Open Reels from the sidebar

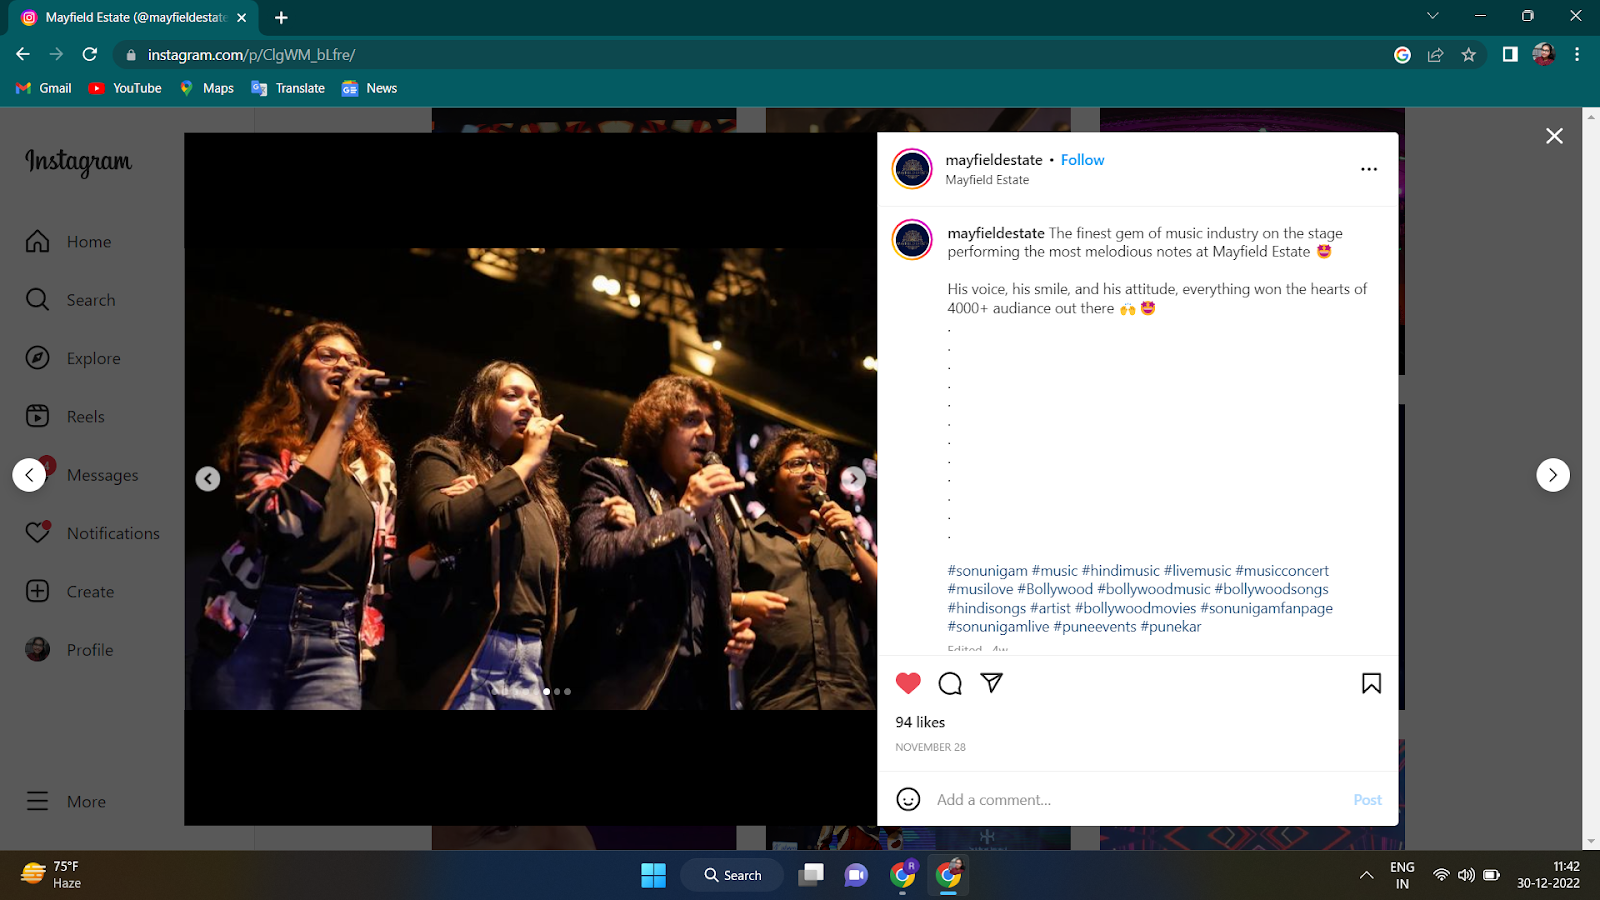65,417
